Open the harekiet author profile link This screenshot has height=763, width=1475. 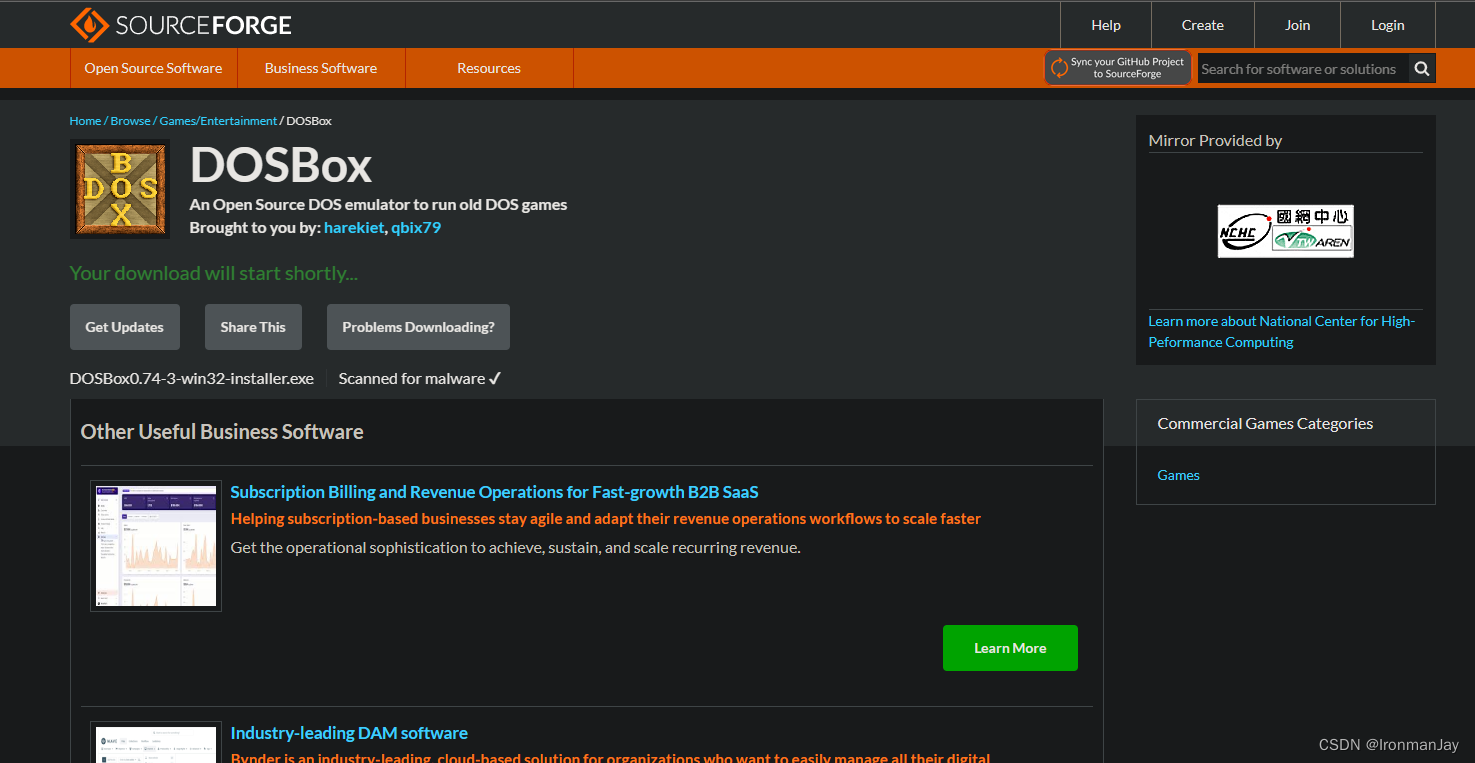pos(354,227)
